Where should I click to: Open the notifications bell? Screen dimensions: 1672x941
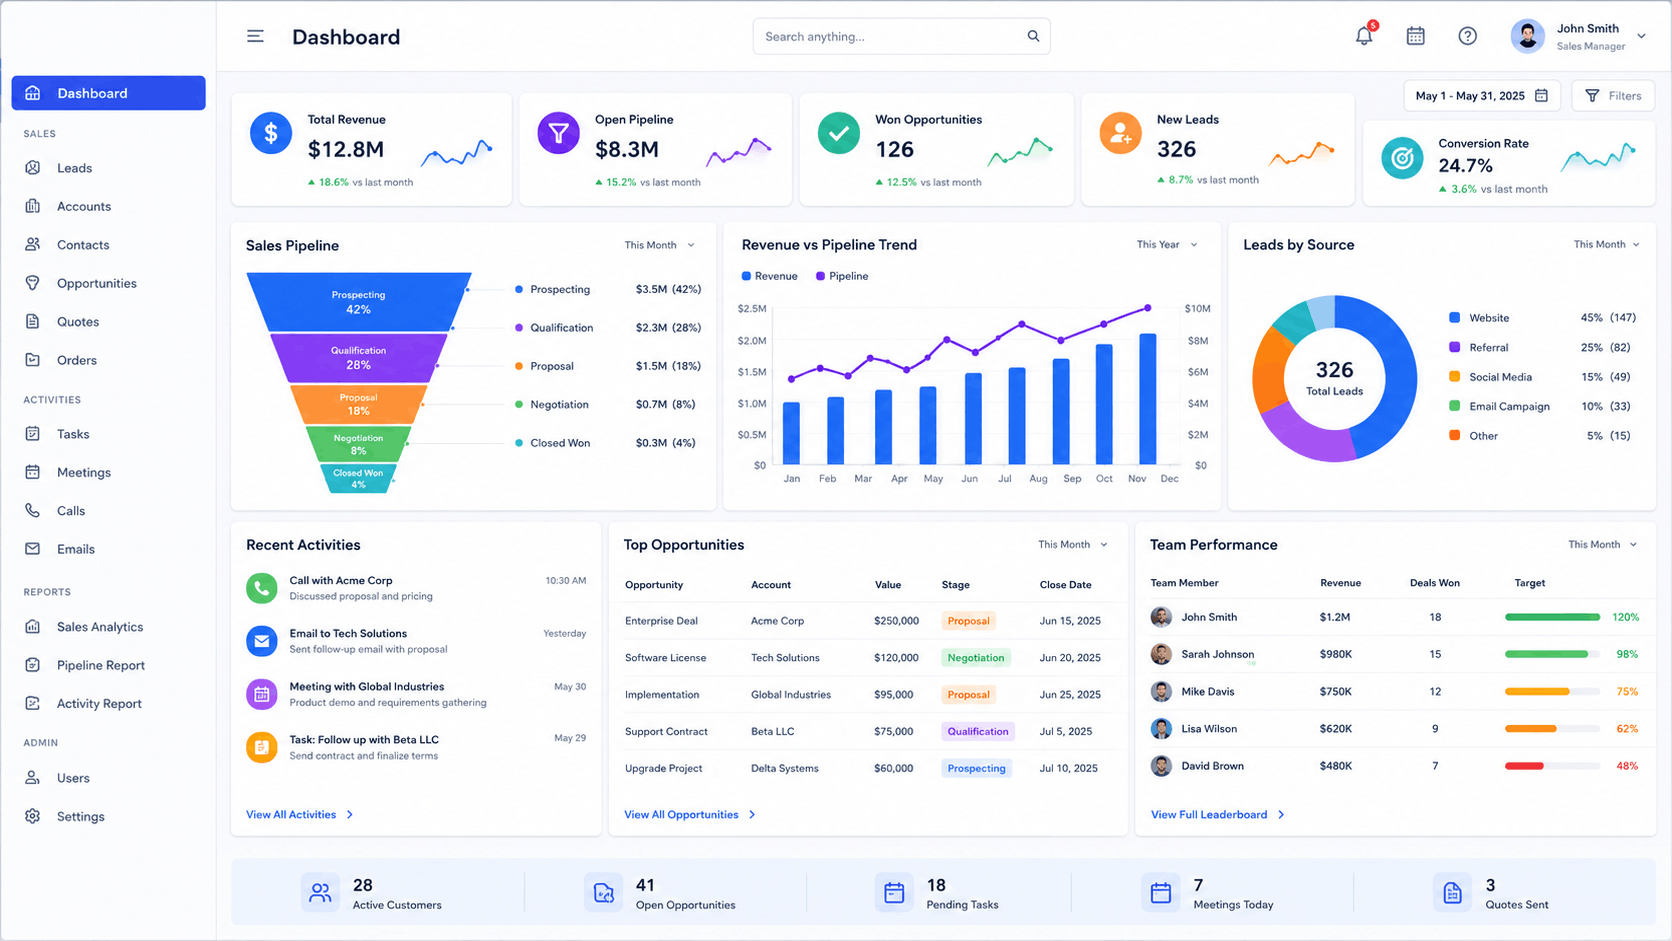[x=1364, y=36]
